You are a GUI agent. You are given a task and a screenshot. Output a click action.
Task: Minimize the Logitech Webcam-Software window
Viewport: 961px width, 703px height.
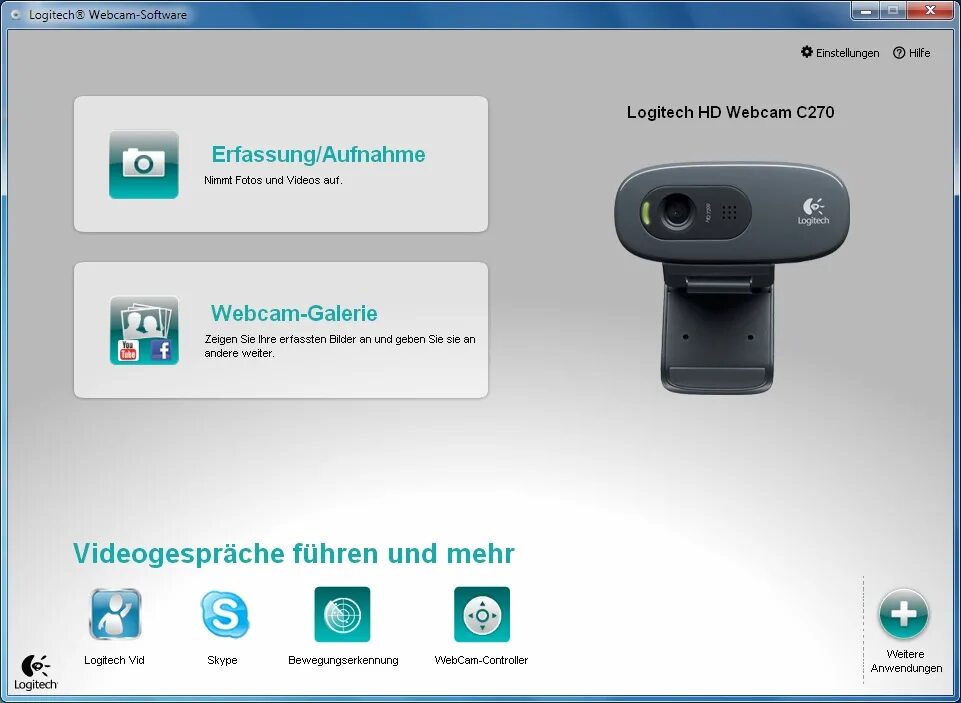(x=866, y=10)
